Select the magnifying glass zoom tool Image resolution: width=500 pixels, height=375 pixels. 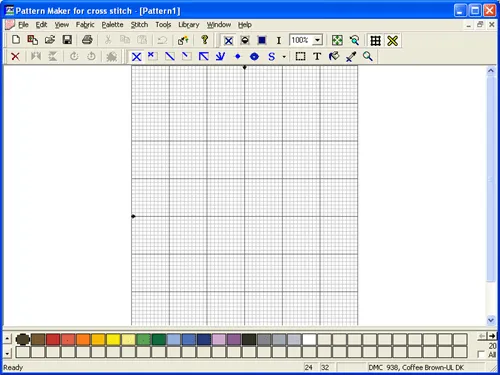click(368, 56)
